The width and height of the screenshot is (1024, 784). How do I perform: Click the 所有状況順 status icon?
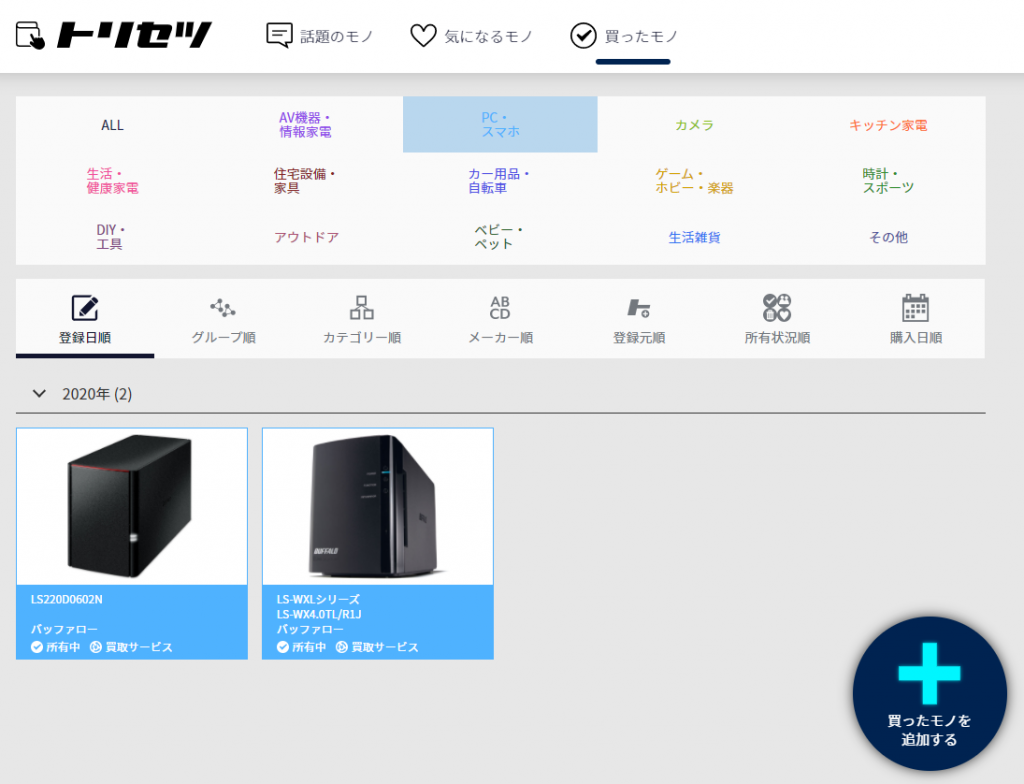coord(777,308)
